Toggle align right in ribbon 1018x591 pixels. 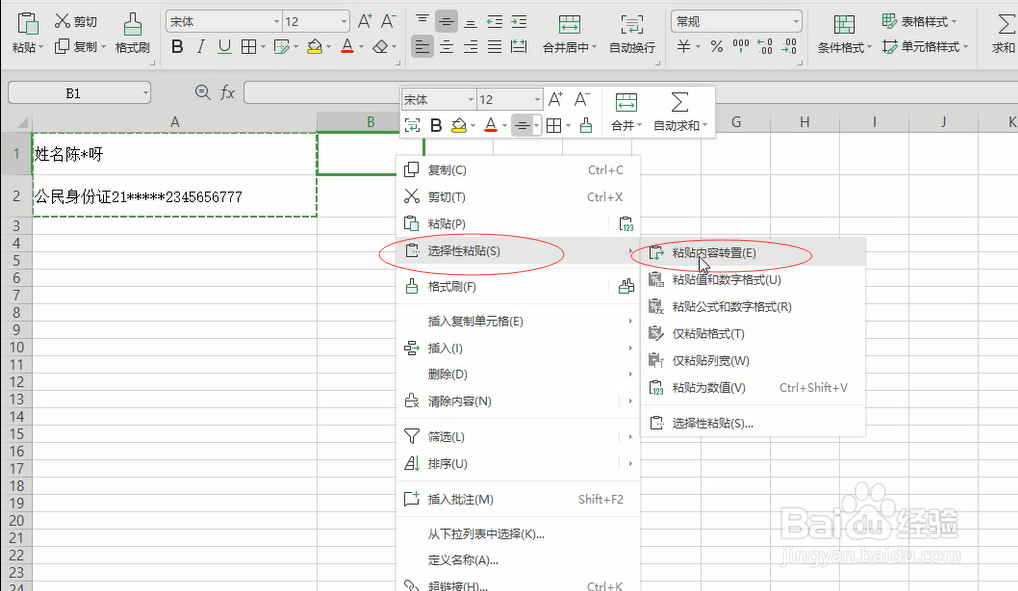coord(471,47)
